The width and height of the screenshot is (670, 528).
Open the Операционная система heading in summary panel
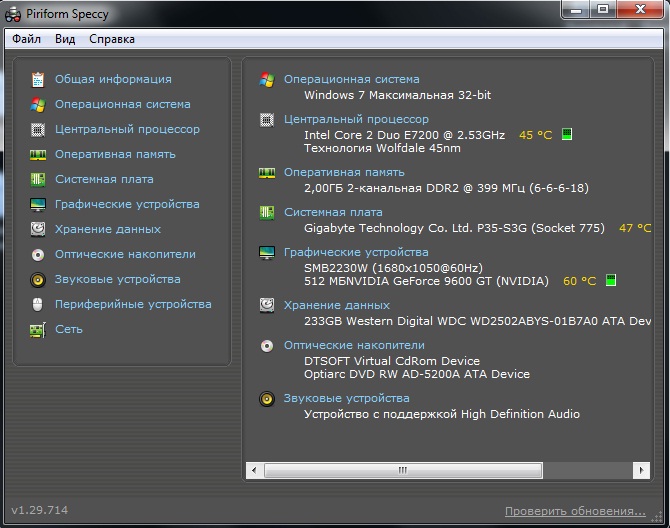(x=351, y=79)
